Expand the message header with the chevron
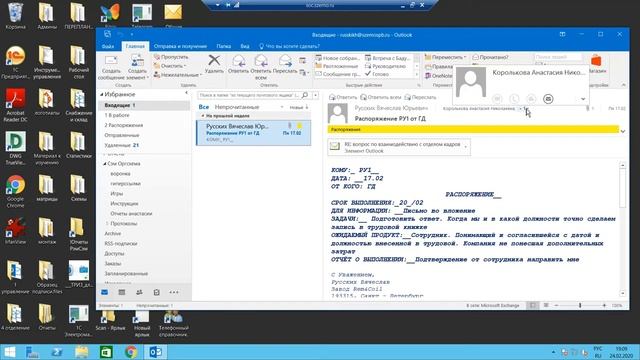Image resolution: width=640 pixels, height=360 pixels. tap(623, 131)
